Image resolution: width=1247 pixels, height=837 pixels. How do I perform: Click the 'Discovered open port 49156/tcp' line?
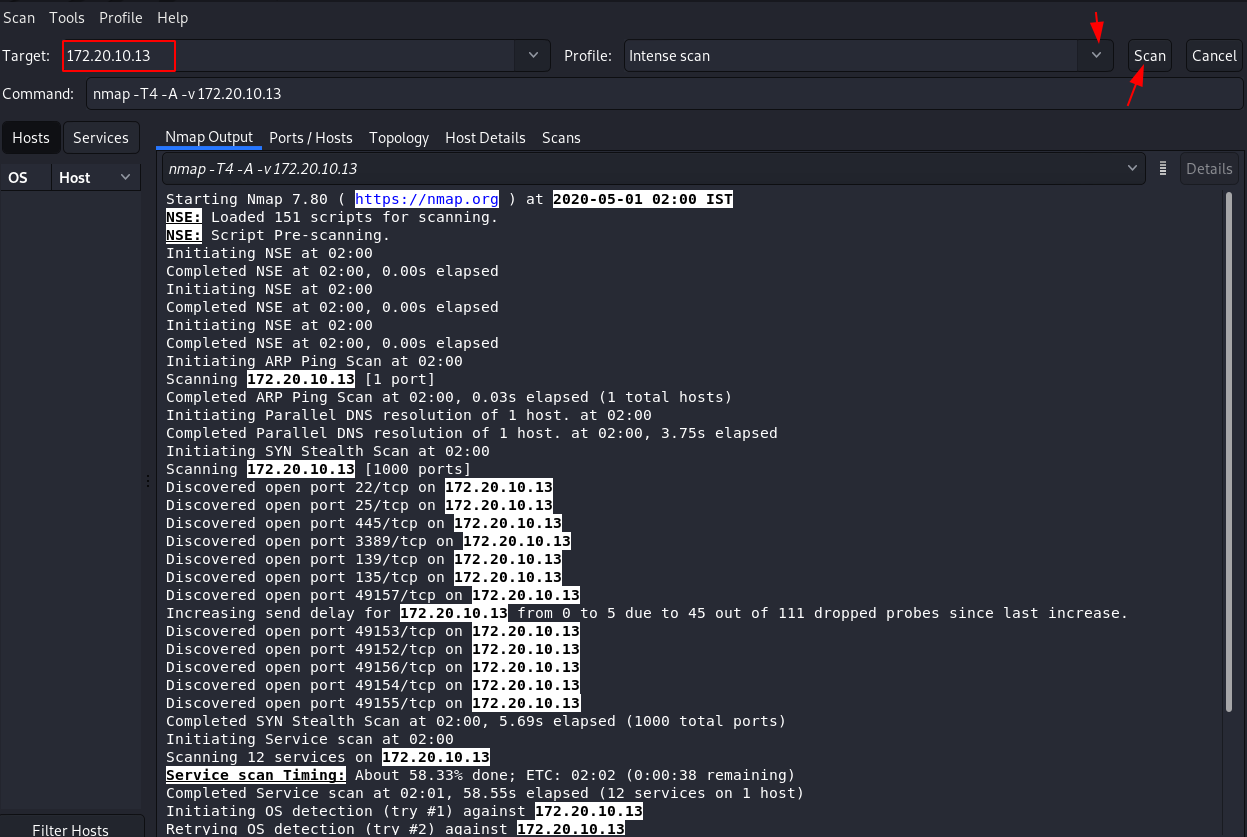373,668
